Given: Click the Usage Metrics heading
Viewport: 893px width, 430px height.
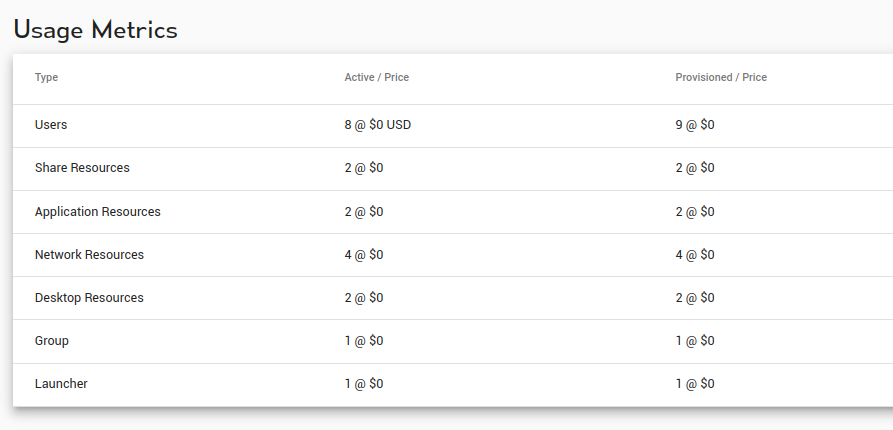Looking at the screenshot, I should tap(96, 30).
